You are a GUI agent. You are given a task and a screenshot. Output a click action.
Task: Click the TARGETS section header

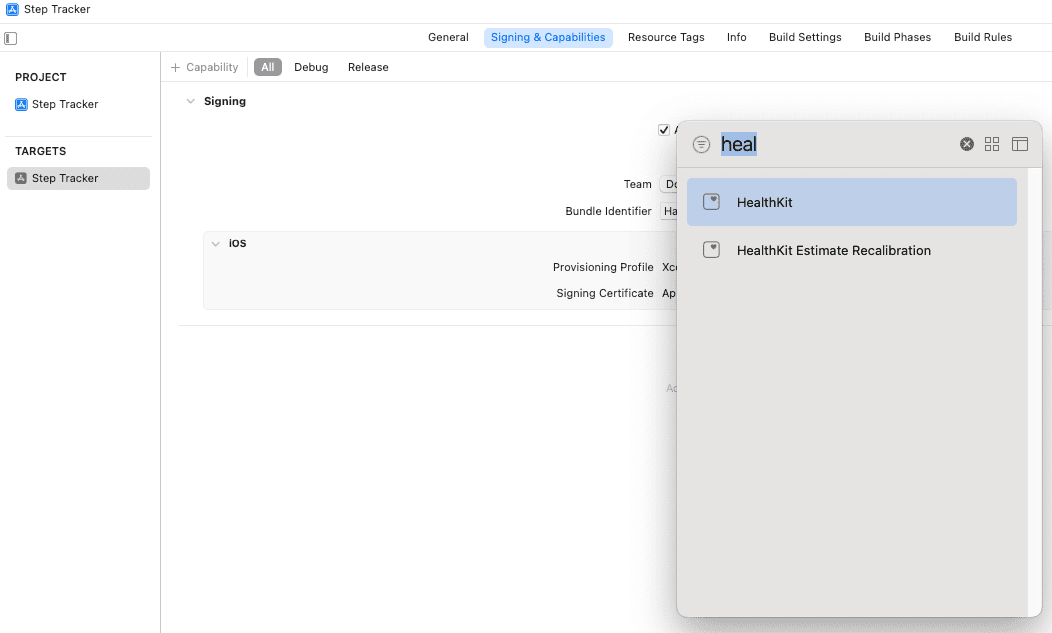41,151
